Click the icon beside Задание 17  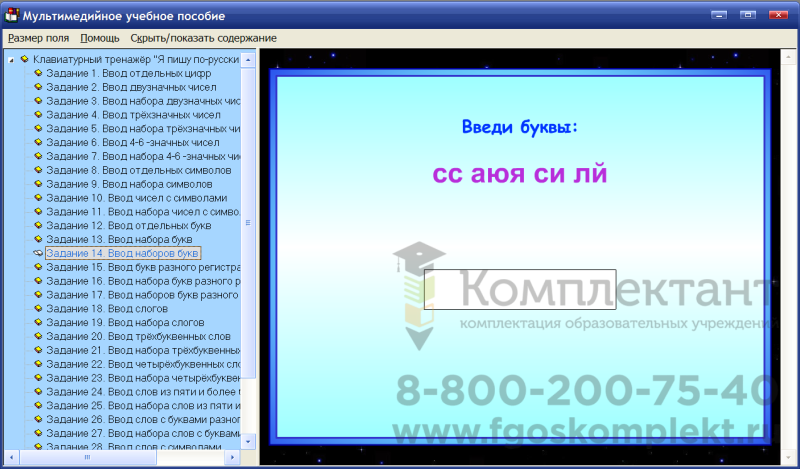coord(38,294)
